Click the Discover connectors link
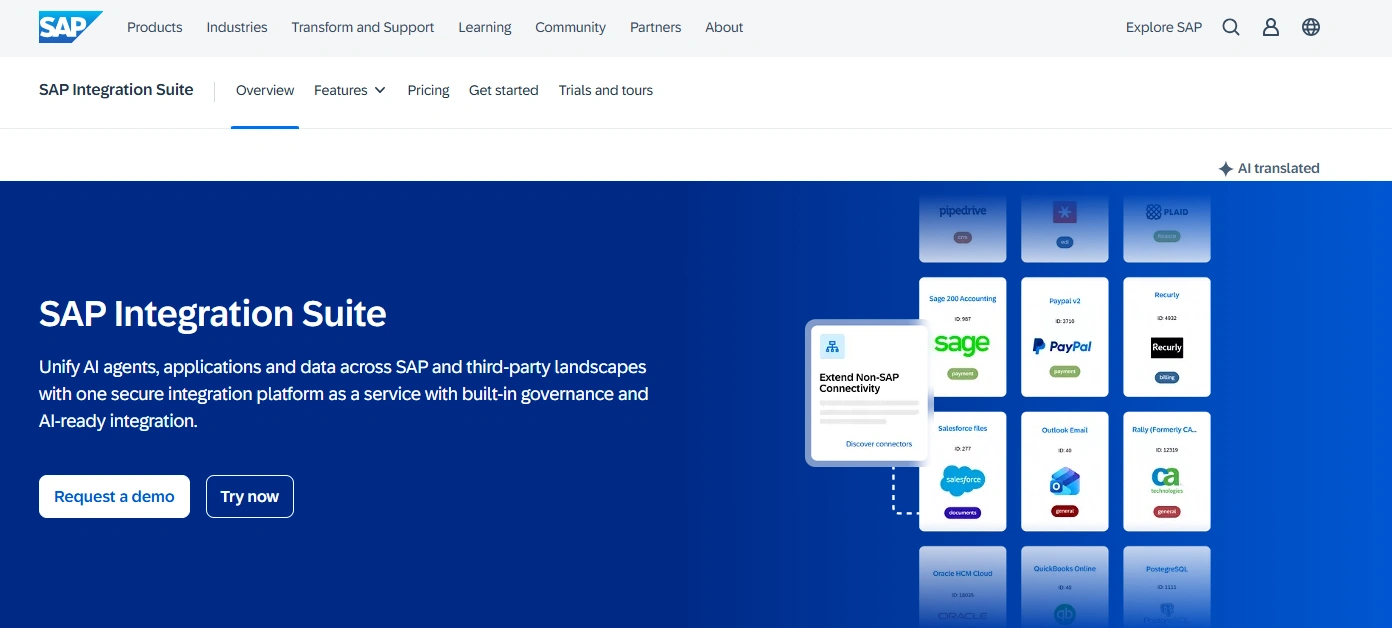The image size is (1392, 628). pyautogui.click(x=879, y=444)
